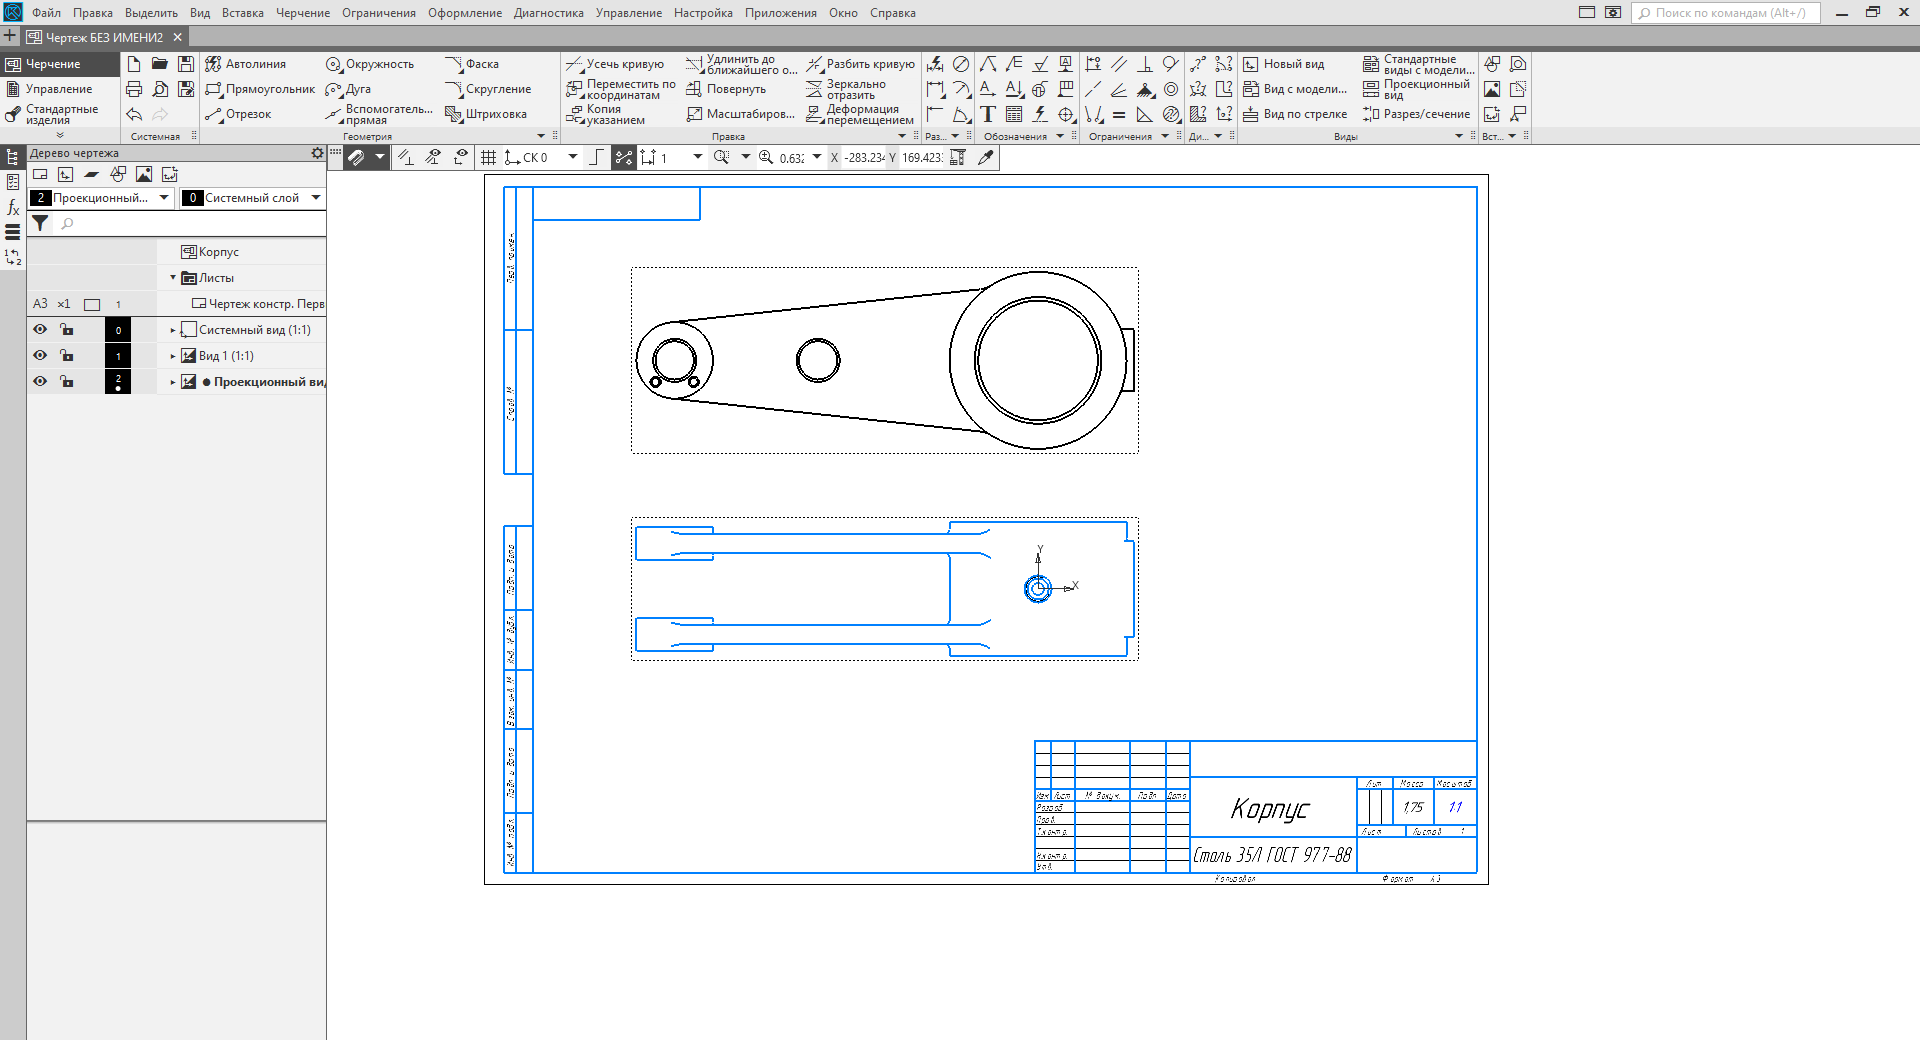This screenshot has width=1920, height=1040.
Task: Click the magnet snapping icon
Action: tap(356, 157)
